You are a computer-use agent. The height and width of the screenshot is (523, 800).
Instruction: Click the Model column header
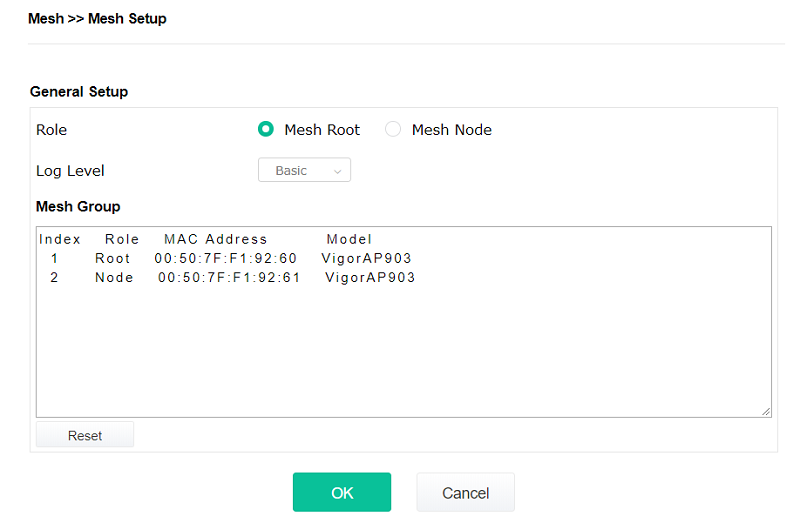pos(349,239)
